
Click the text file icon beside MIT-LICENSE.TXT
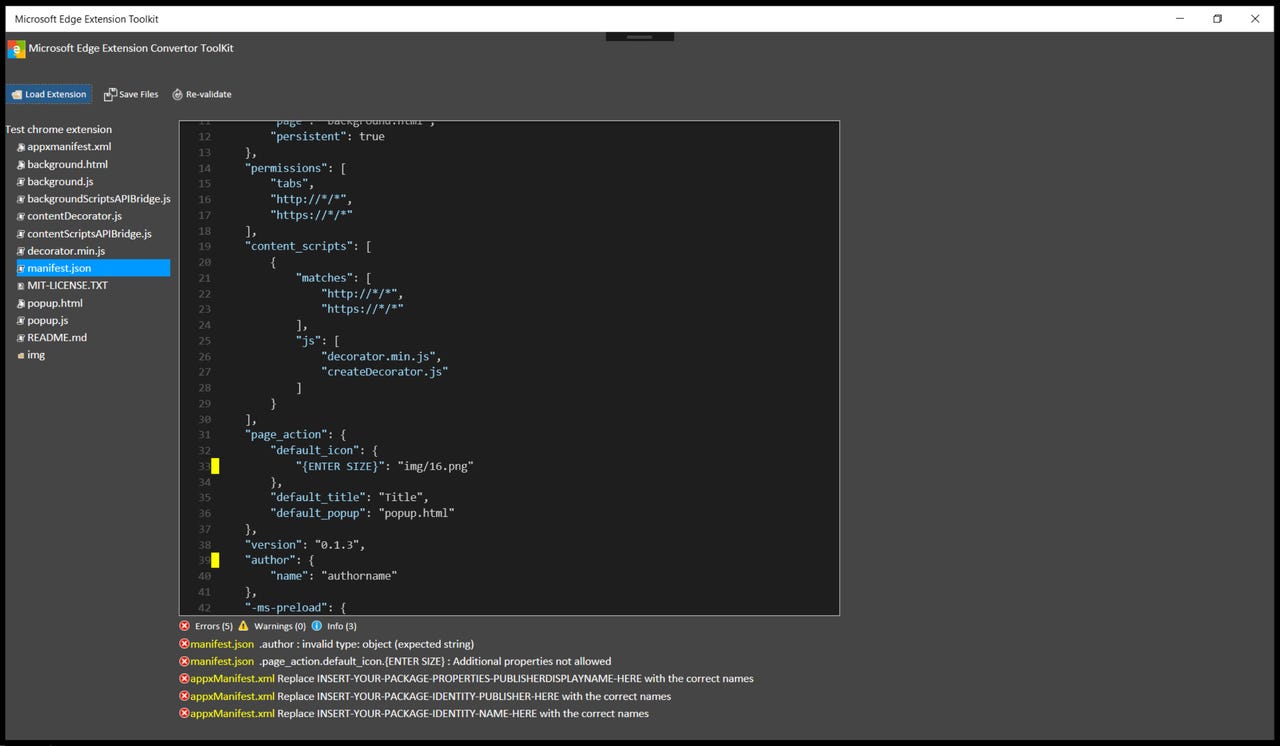20,285
